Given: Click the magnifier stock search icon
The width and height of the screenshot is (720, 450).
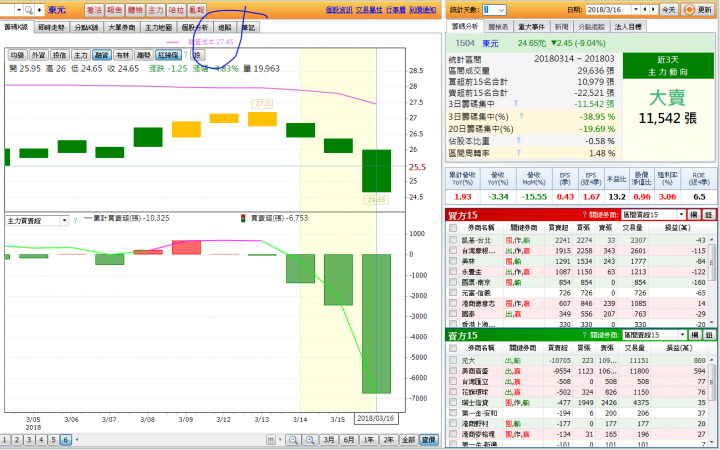Looking at the screenshot, I should click(28, 10).
